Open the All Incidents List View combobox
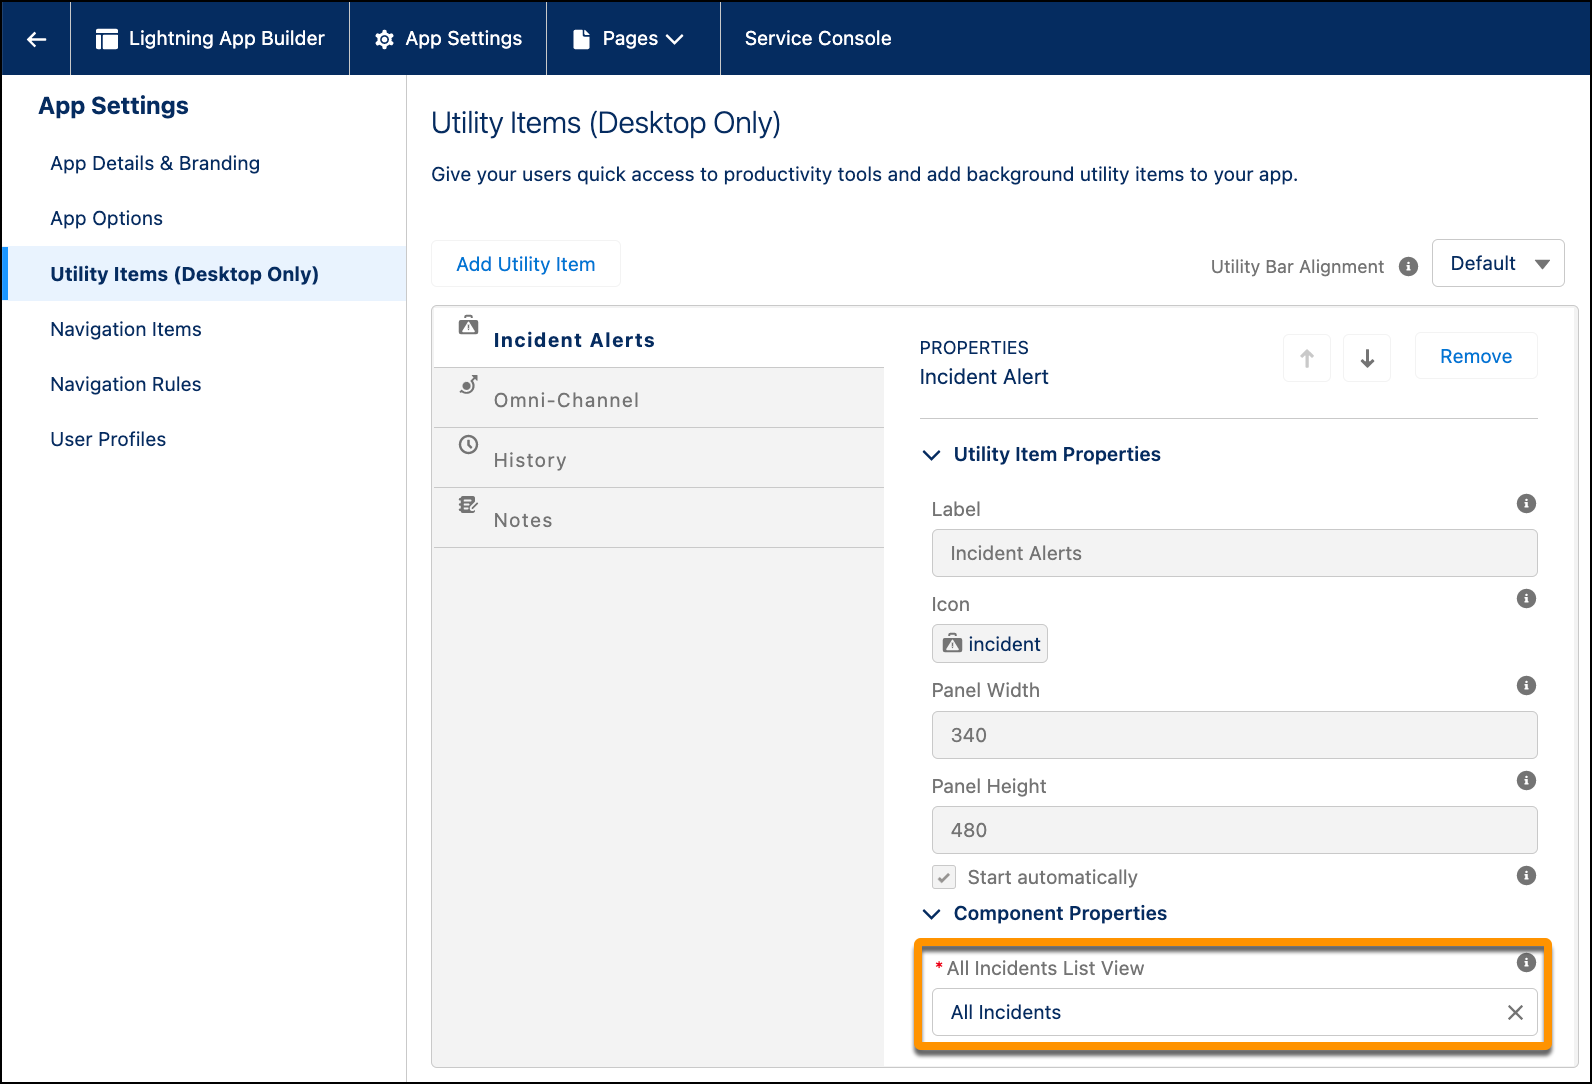 coord(1234,1012)
